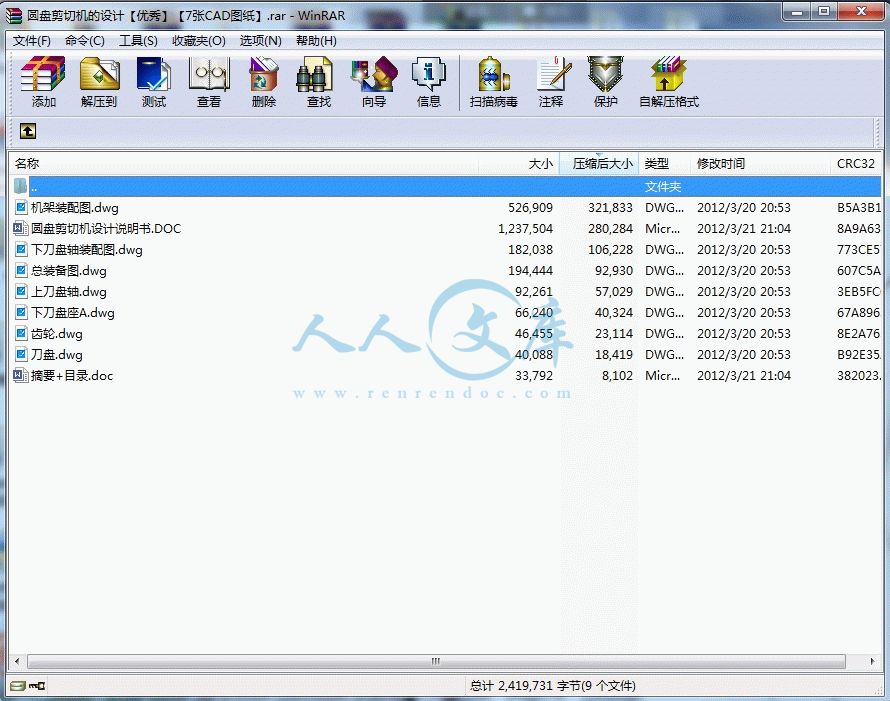Open the 命令(C) menu

click(85, 41)
